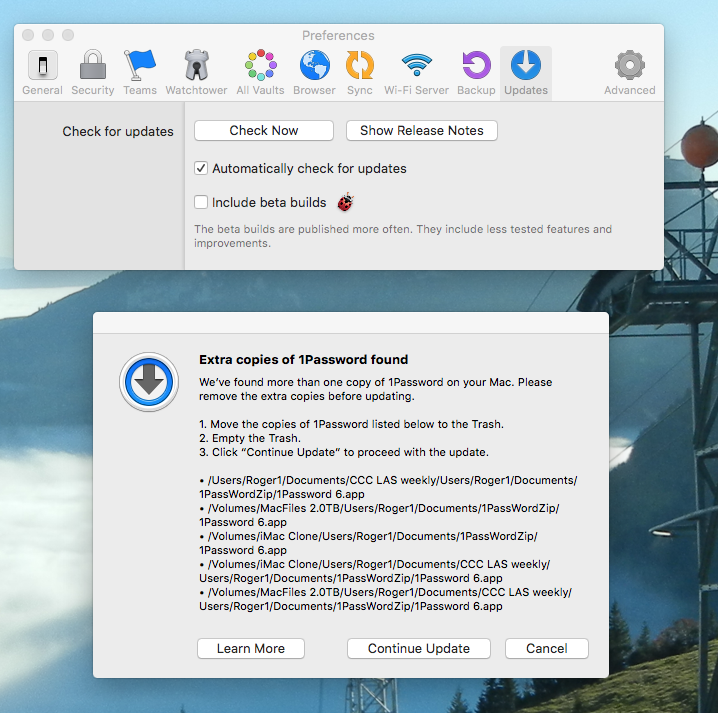Click the ladybug beta icon
The image size is (718, 713).
(x=346, y=202)
